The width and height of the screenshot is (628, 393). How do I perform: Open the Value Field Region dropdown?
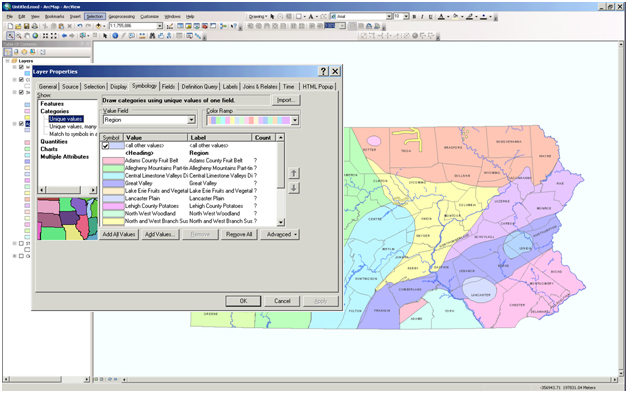[x=191, y=120]
